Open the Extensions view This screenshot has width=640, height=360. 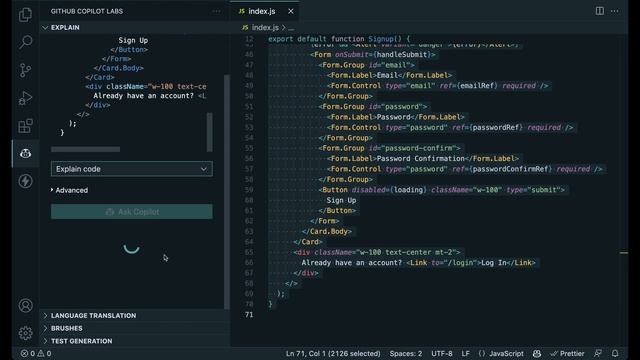(25, 126)
